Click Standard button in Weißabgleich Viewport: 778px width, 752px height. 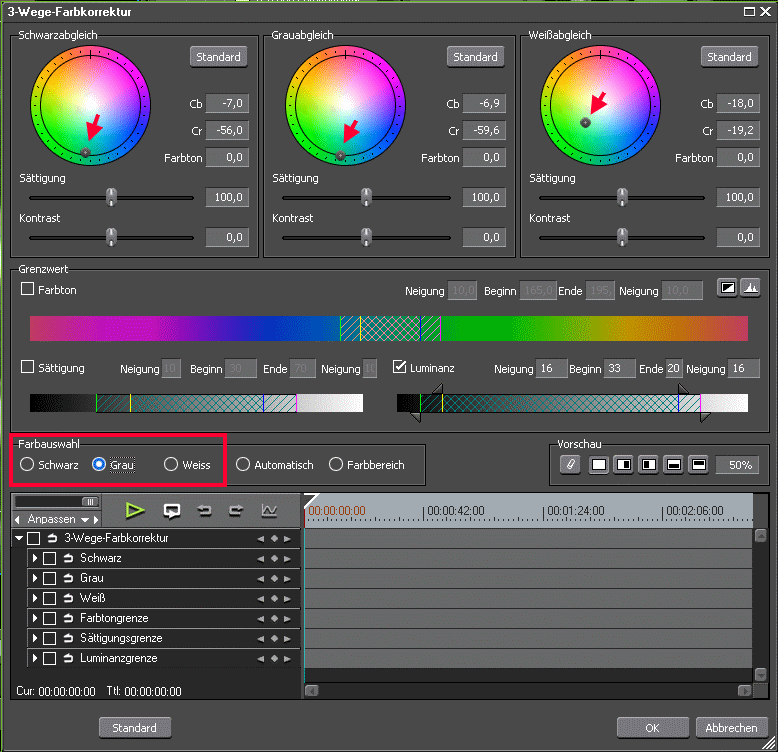coord(729,57)
